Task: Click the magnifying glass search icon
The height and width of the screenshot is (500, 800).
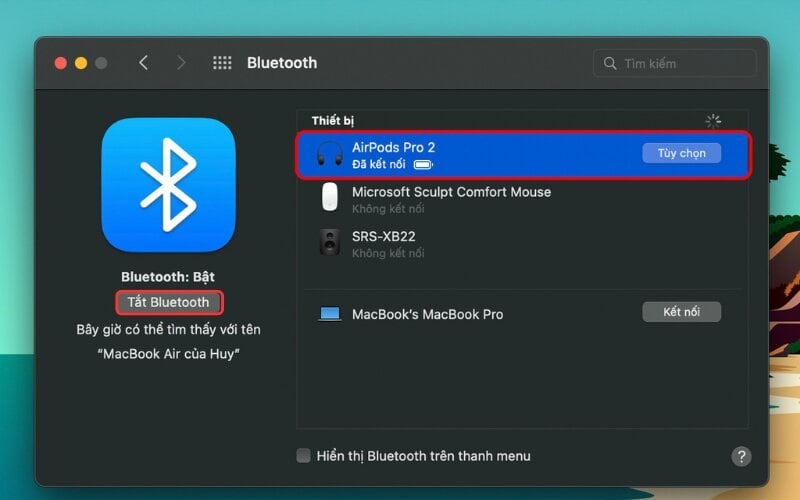Action: pos(610,63)
